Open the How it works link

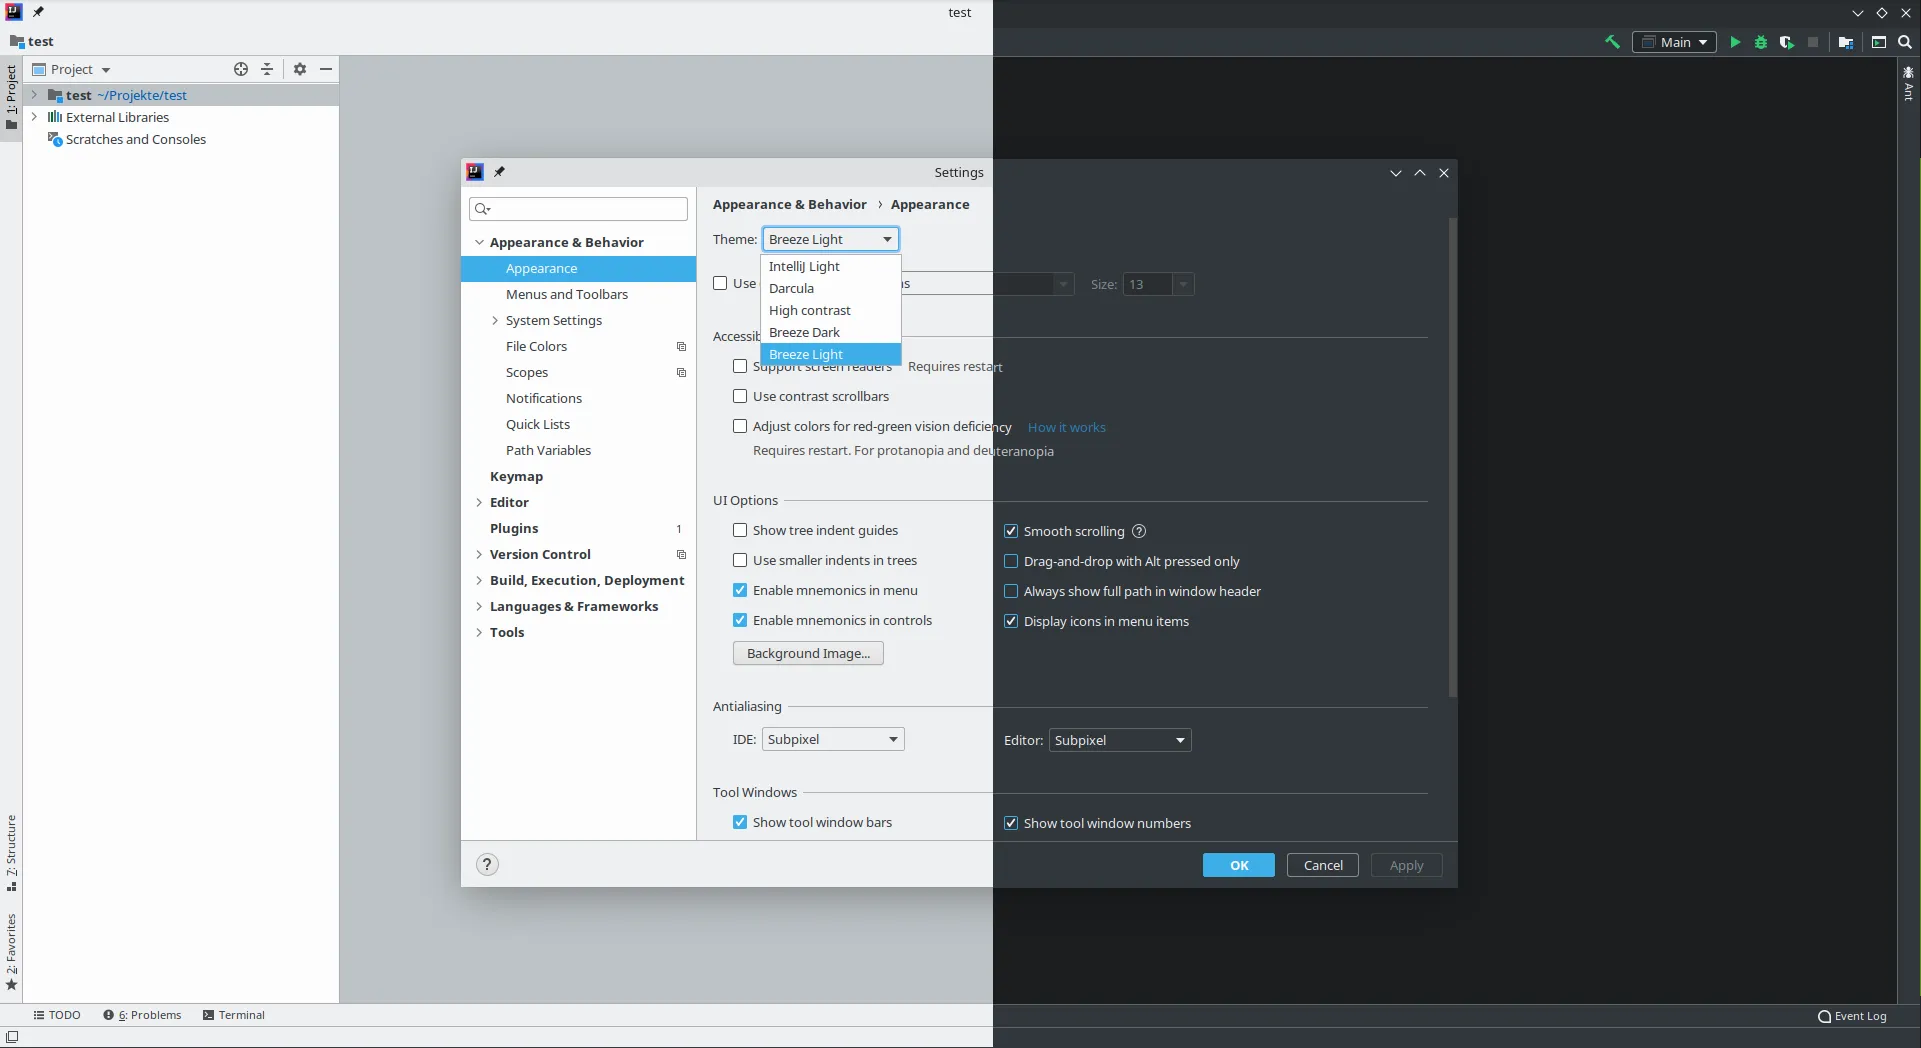point(1066,427)
